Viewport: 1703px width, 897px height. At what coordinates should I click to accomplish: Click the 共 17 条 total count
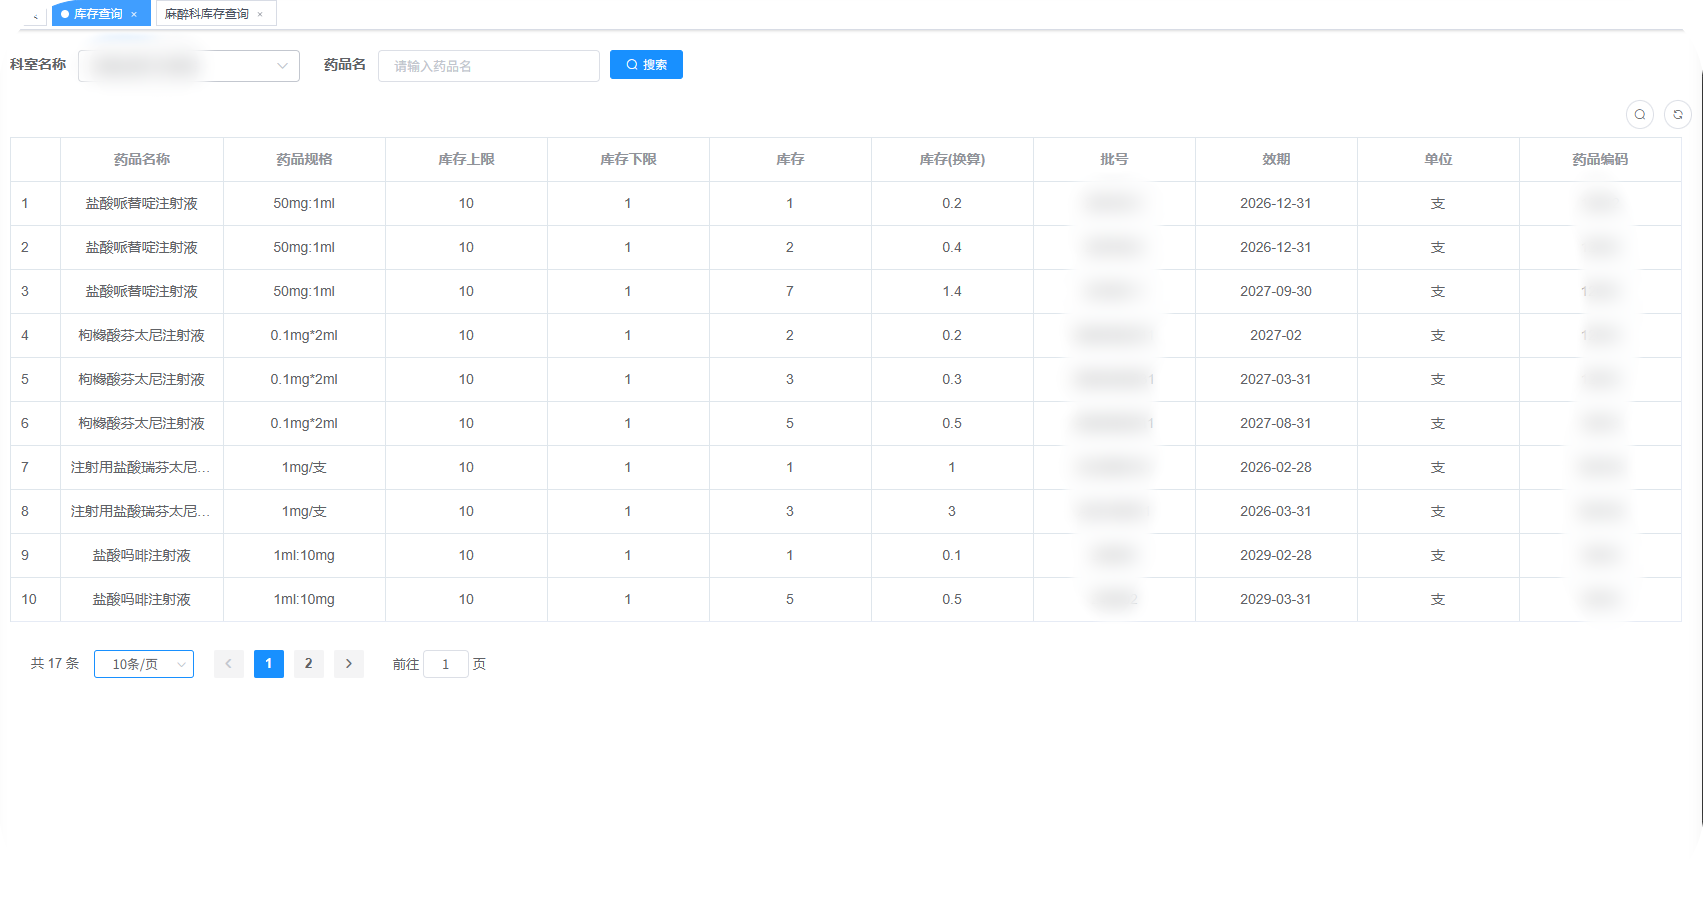pos(55,664)
